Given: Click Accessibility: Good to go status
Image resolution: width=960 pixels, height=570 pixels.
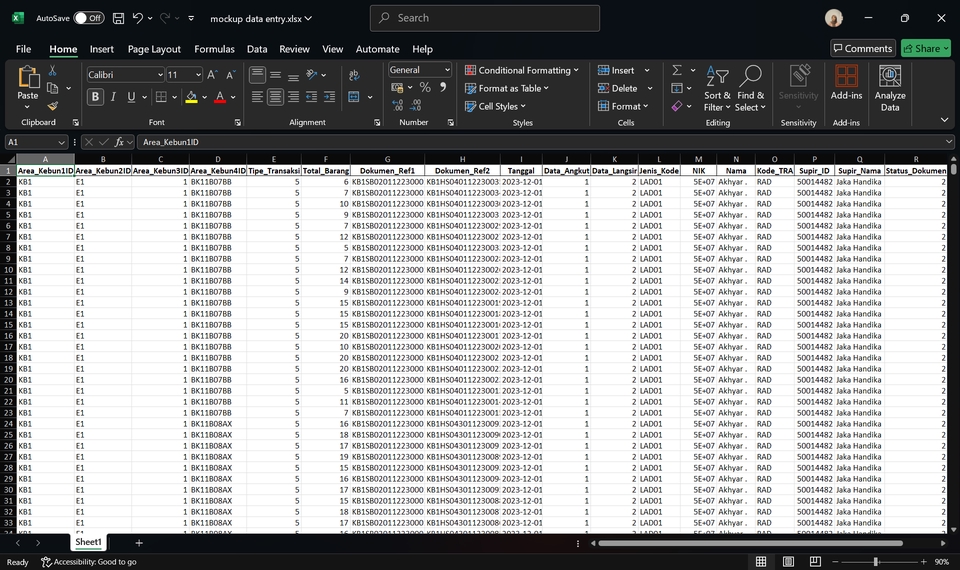Looking at the screenshot, I should pos(89,562).
